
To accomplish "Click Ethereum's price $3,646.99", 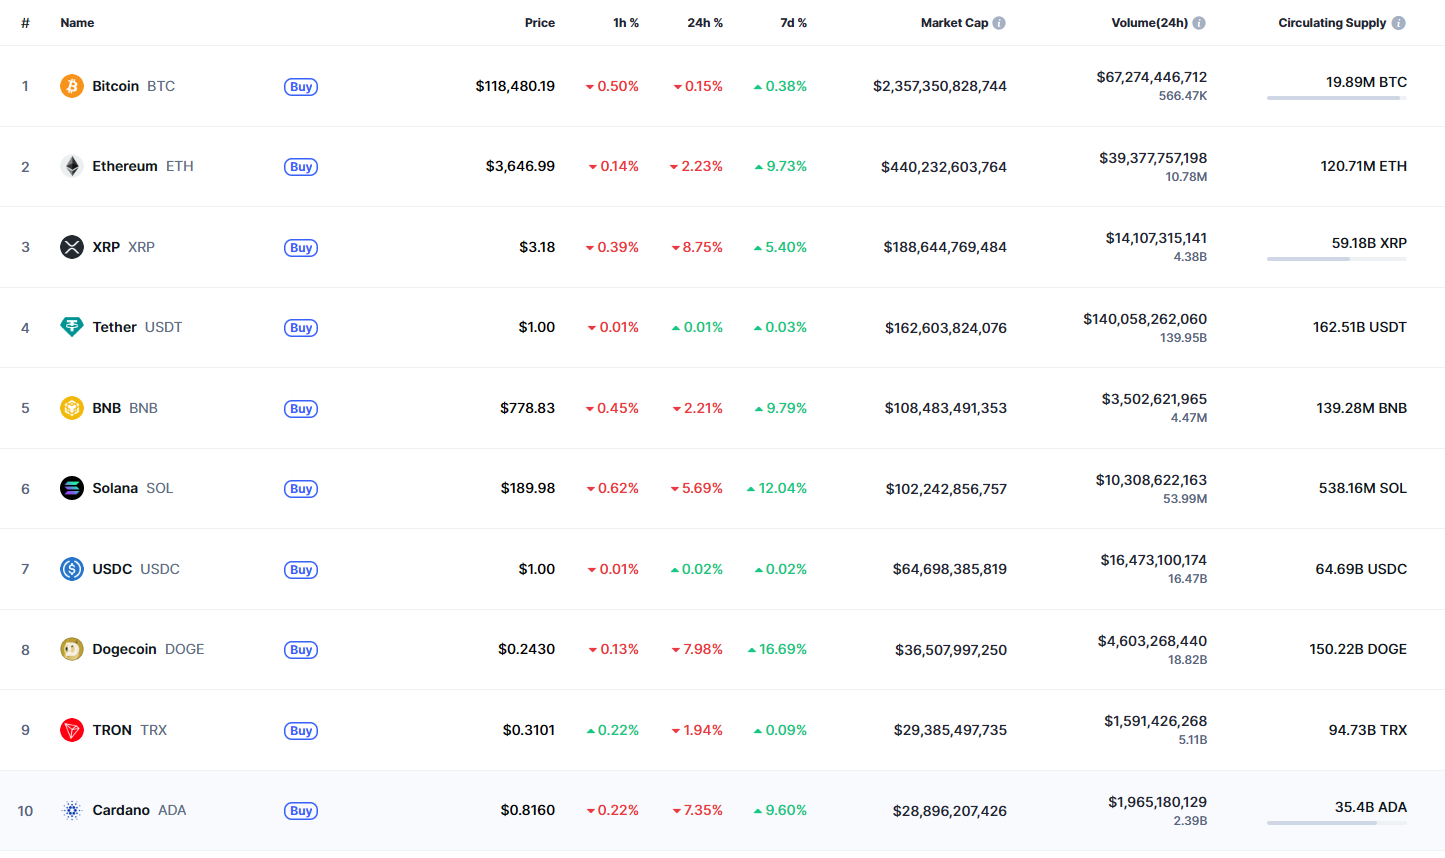I will pos(520,166).
